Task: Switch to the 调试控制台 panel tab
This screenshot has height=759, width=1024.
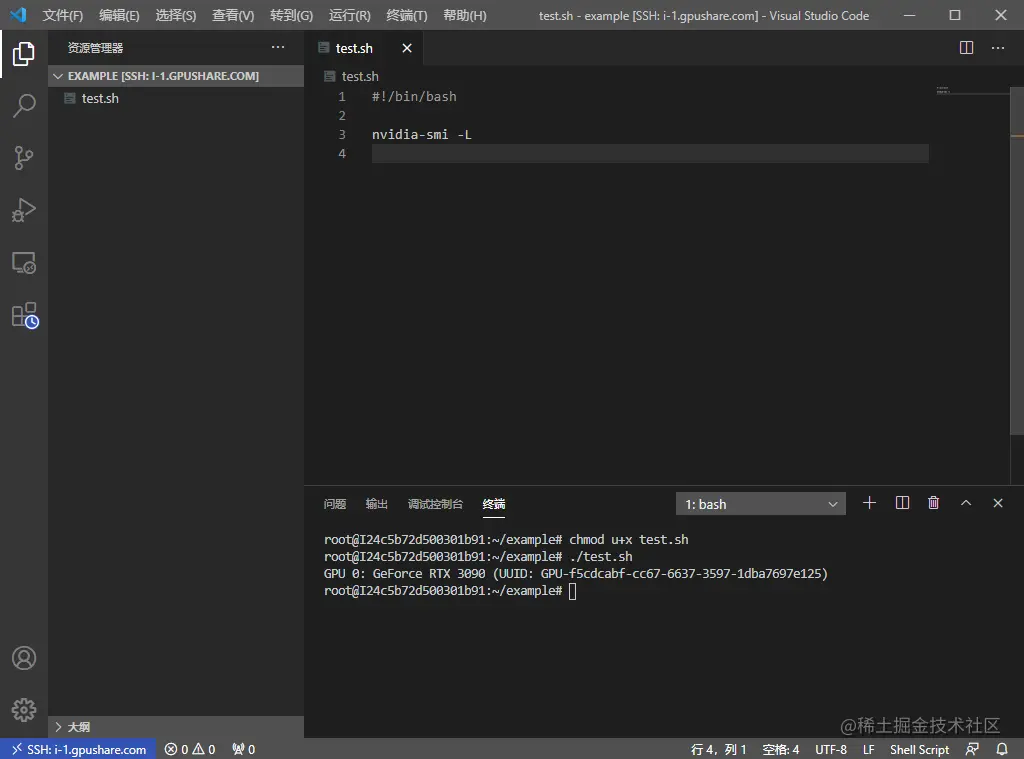Action: pyautogui.click(x=435, y=504)
